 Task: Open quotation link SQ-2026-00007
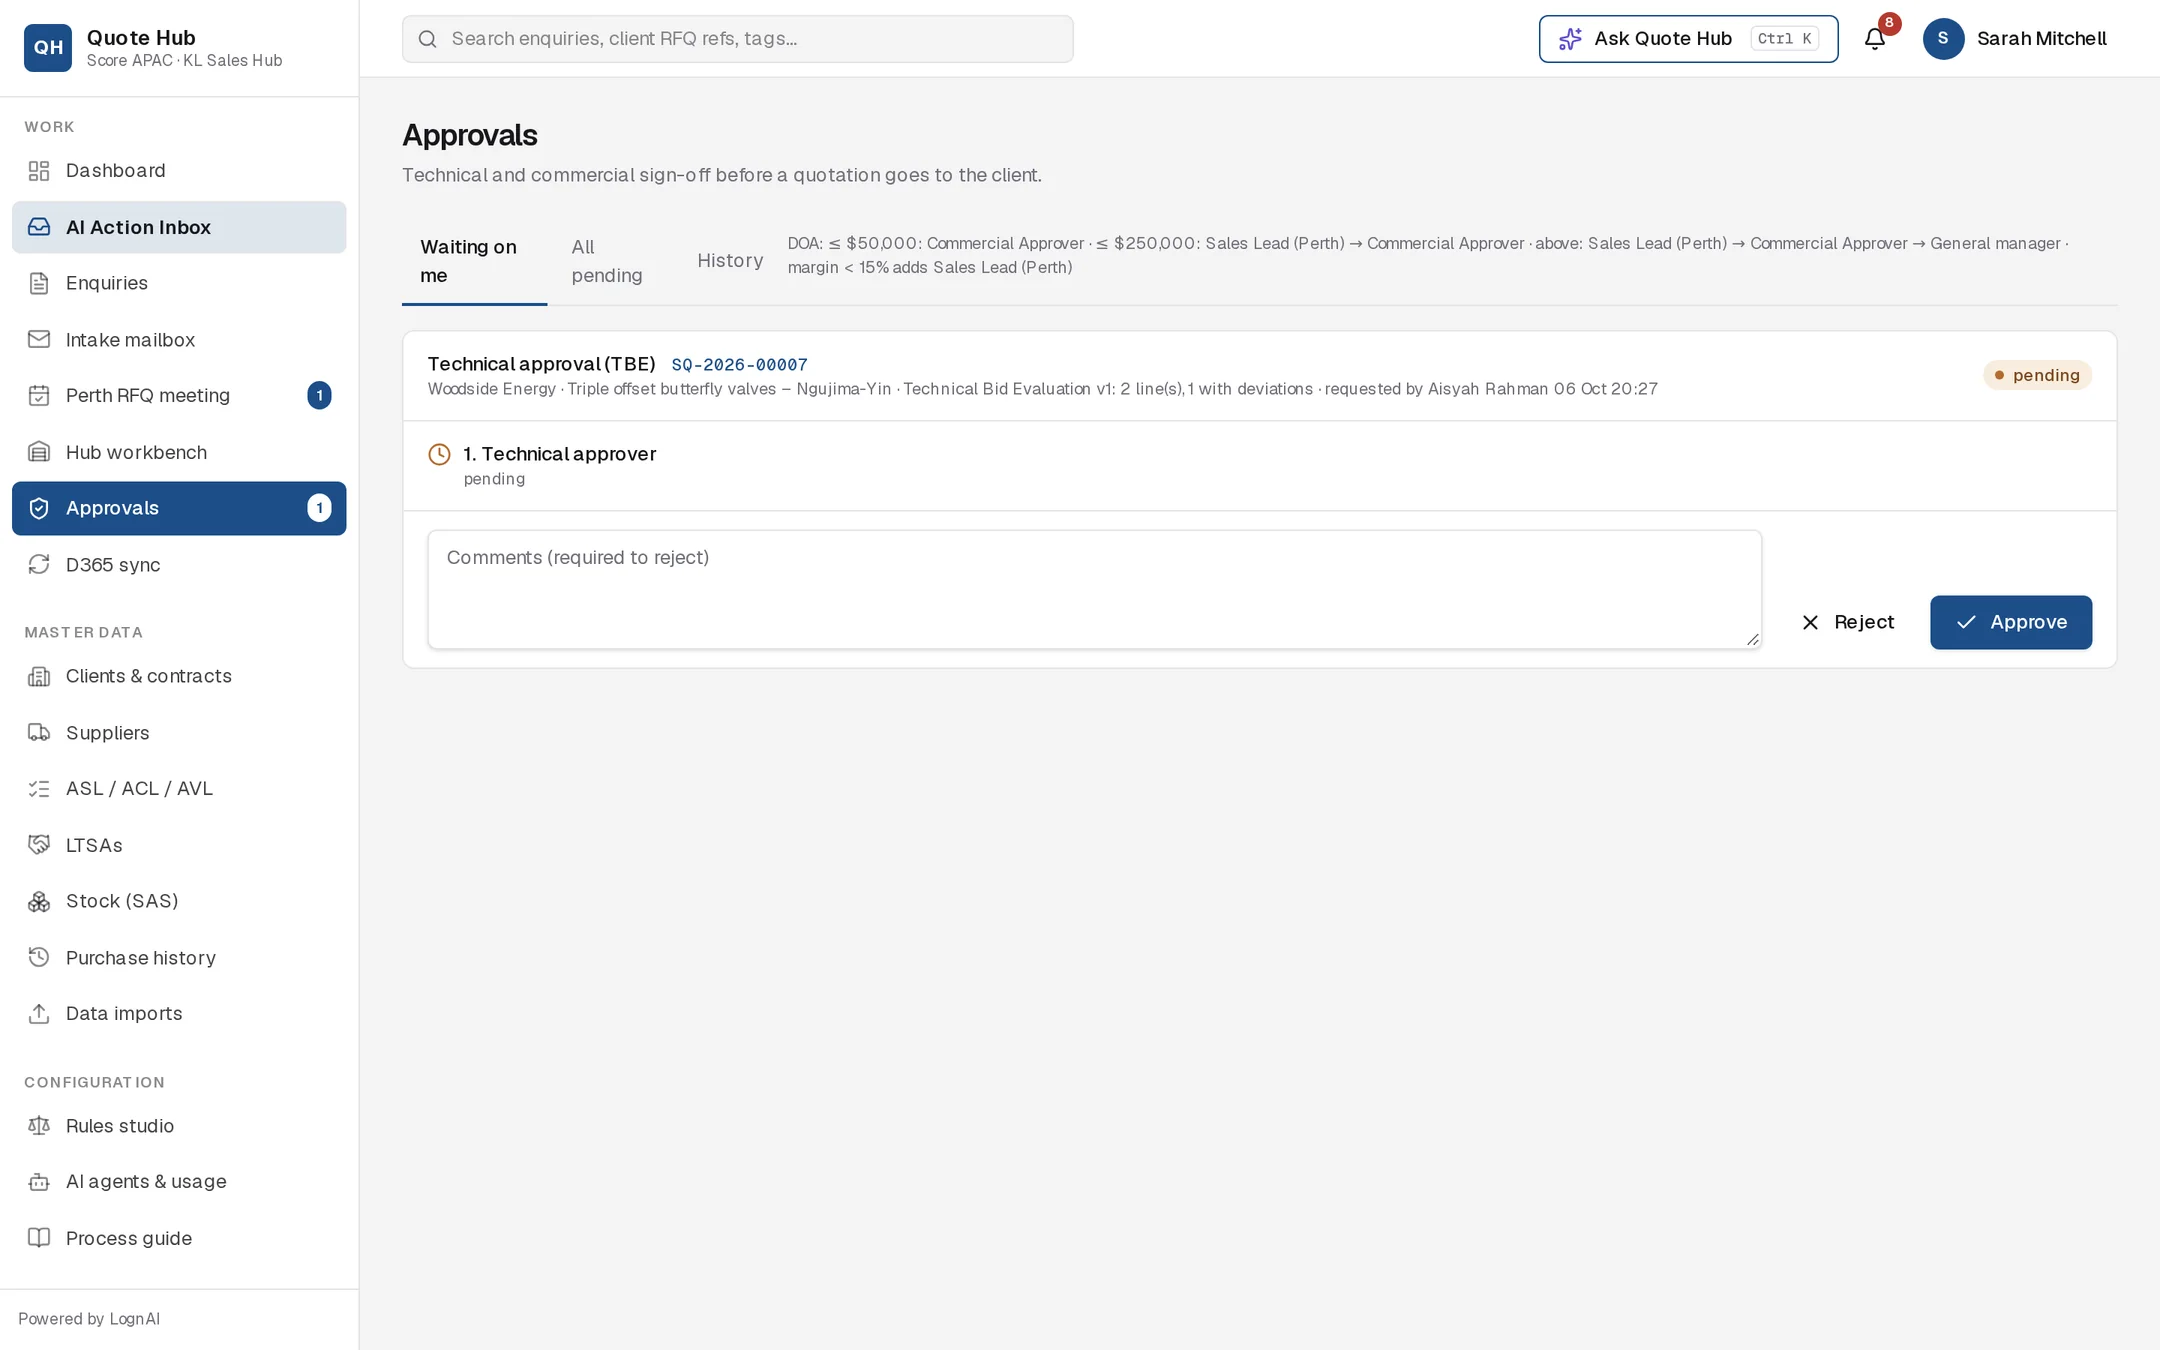pyautogui.click(x=739, y=365)
